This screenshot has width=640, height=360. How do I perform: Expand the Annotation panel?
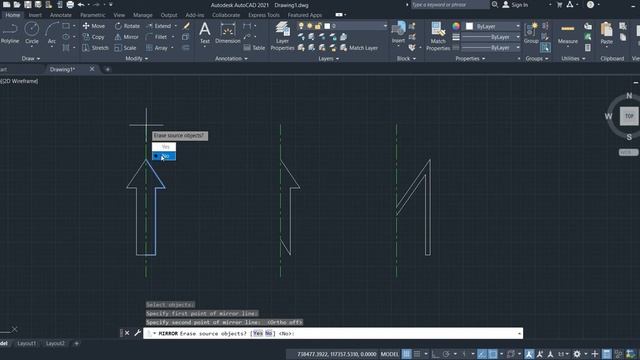click(231, 59)
